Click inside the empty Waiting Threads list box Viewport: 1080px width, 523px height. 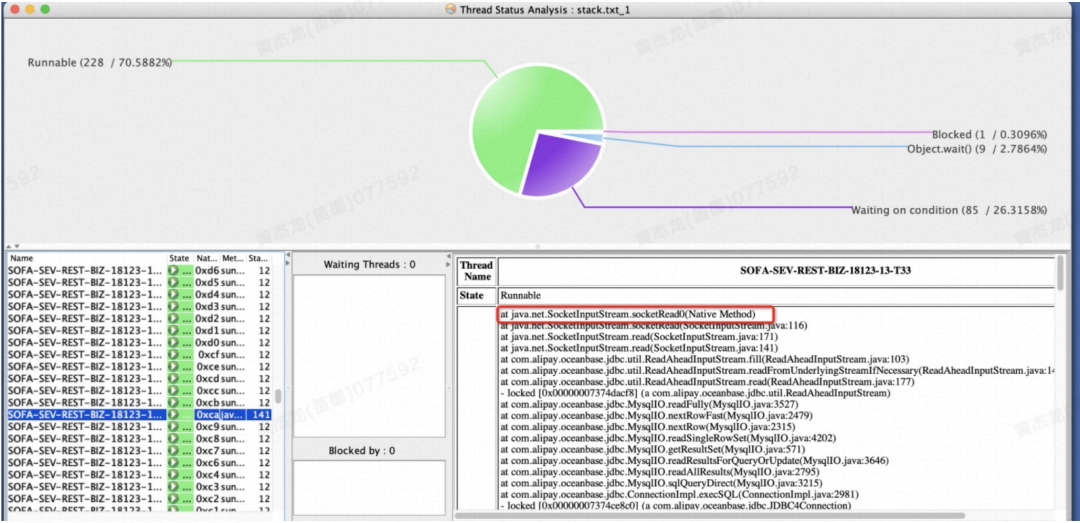(x=369, y=355)
